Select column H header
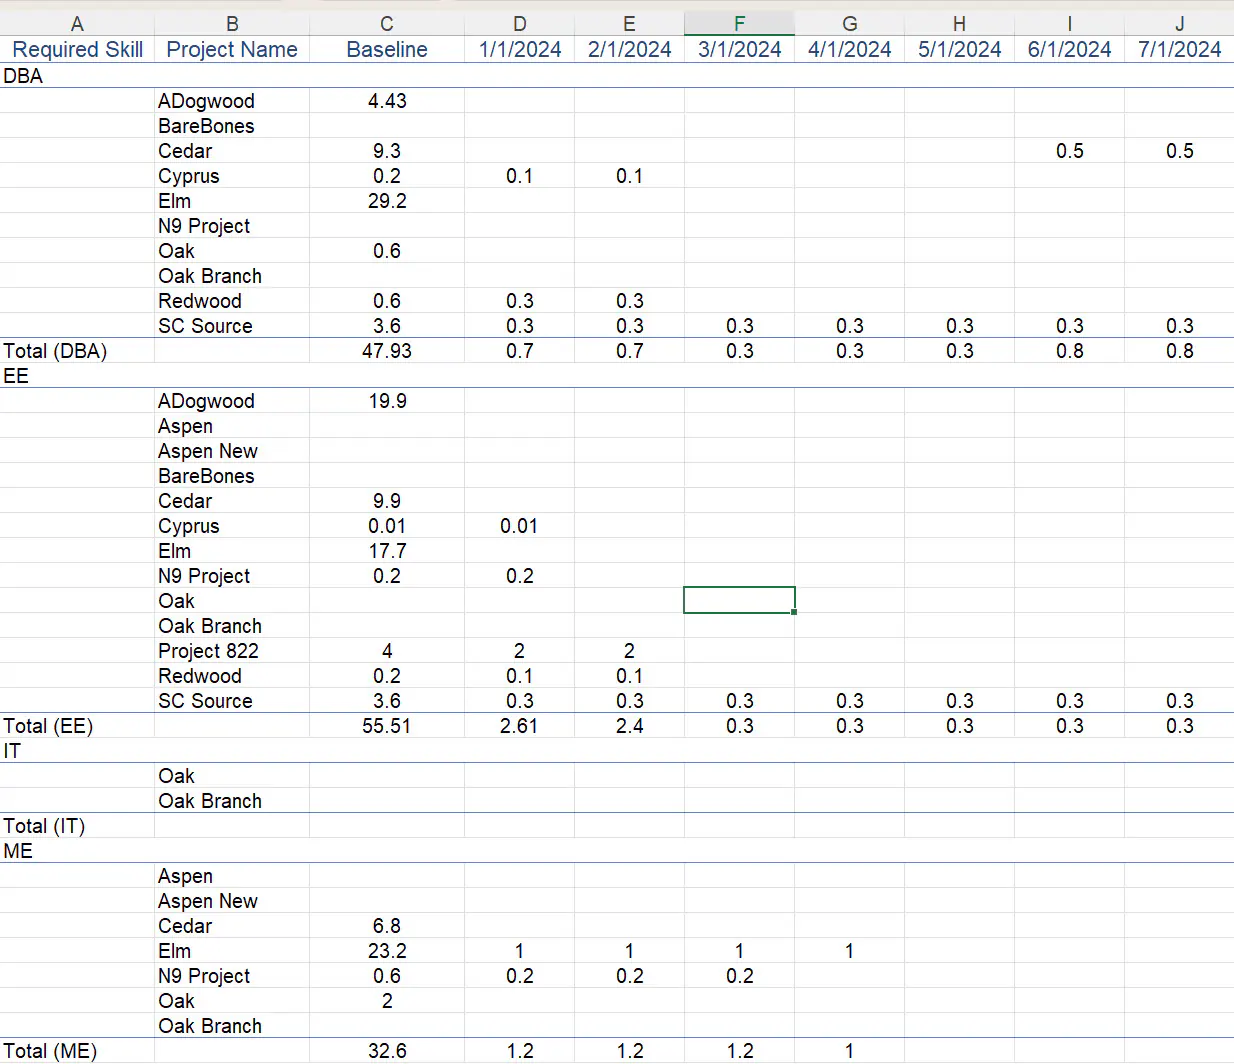 [960, 24]
